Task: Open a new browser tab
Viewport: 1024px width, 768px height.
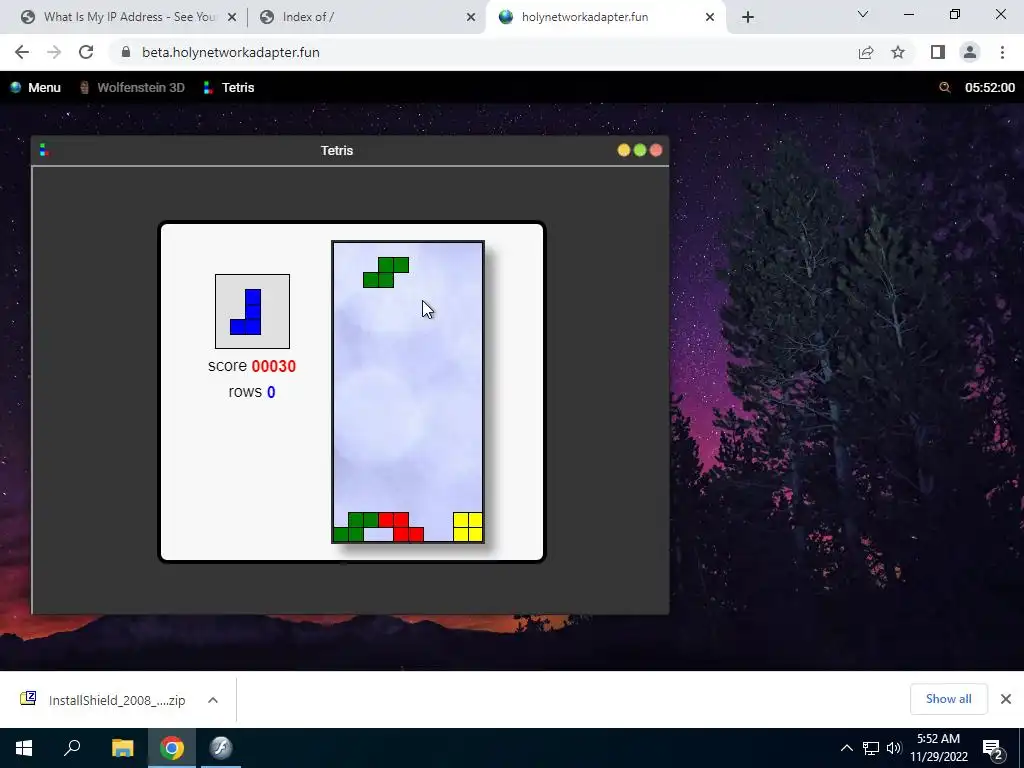Action: [748, 18]
